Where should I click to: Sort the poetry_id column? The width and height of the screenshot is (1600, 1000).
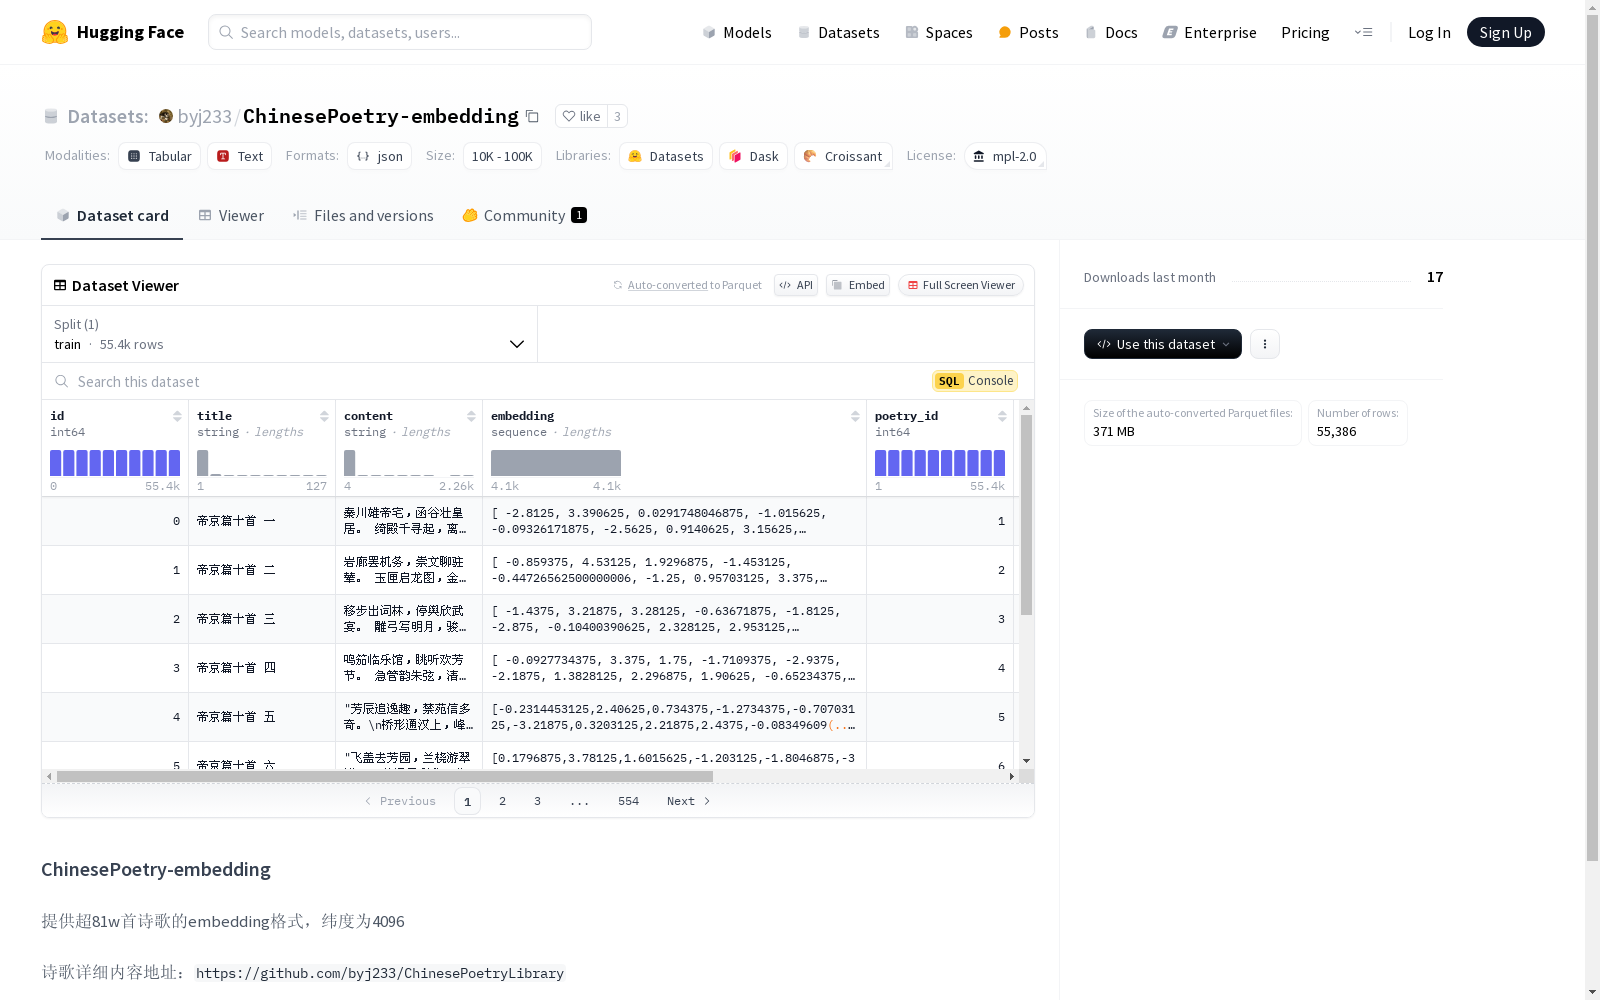pos(1002,416)
